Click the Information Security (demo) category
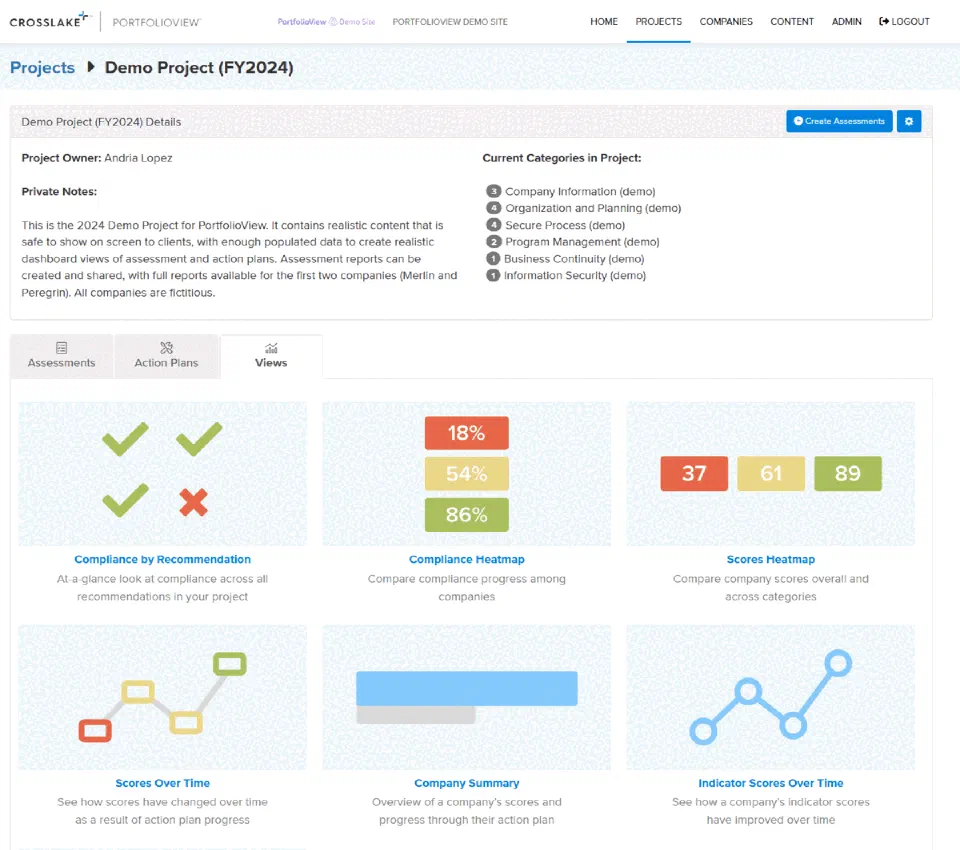This screenshot has height=850, width=960. point(574,276)
